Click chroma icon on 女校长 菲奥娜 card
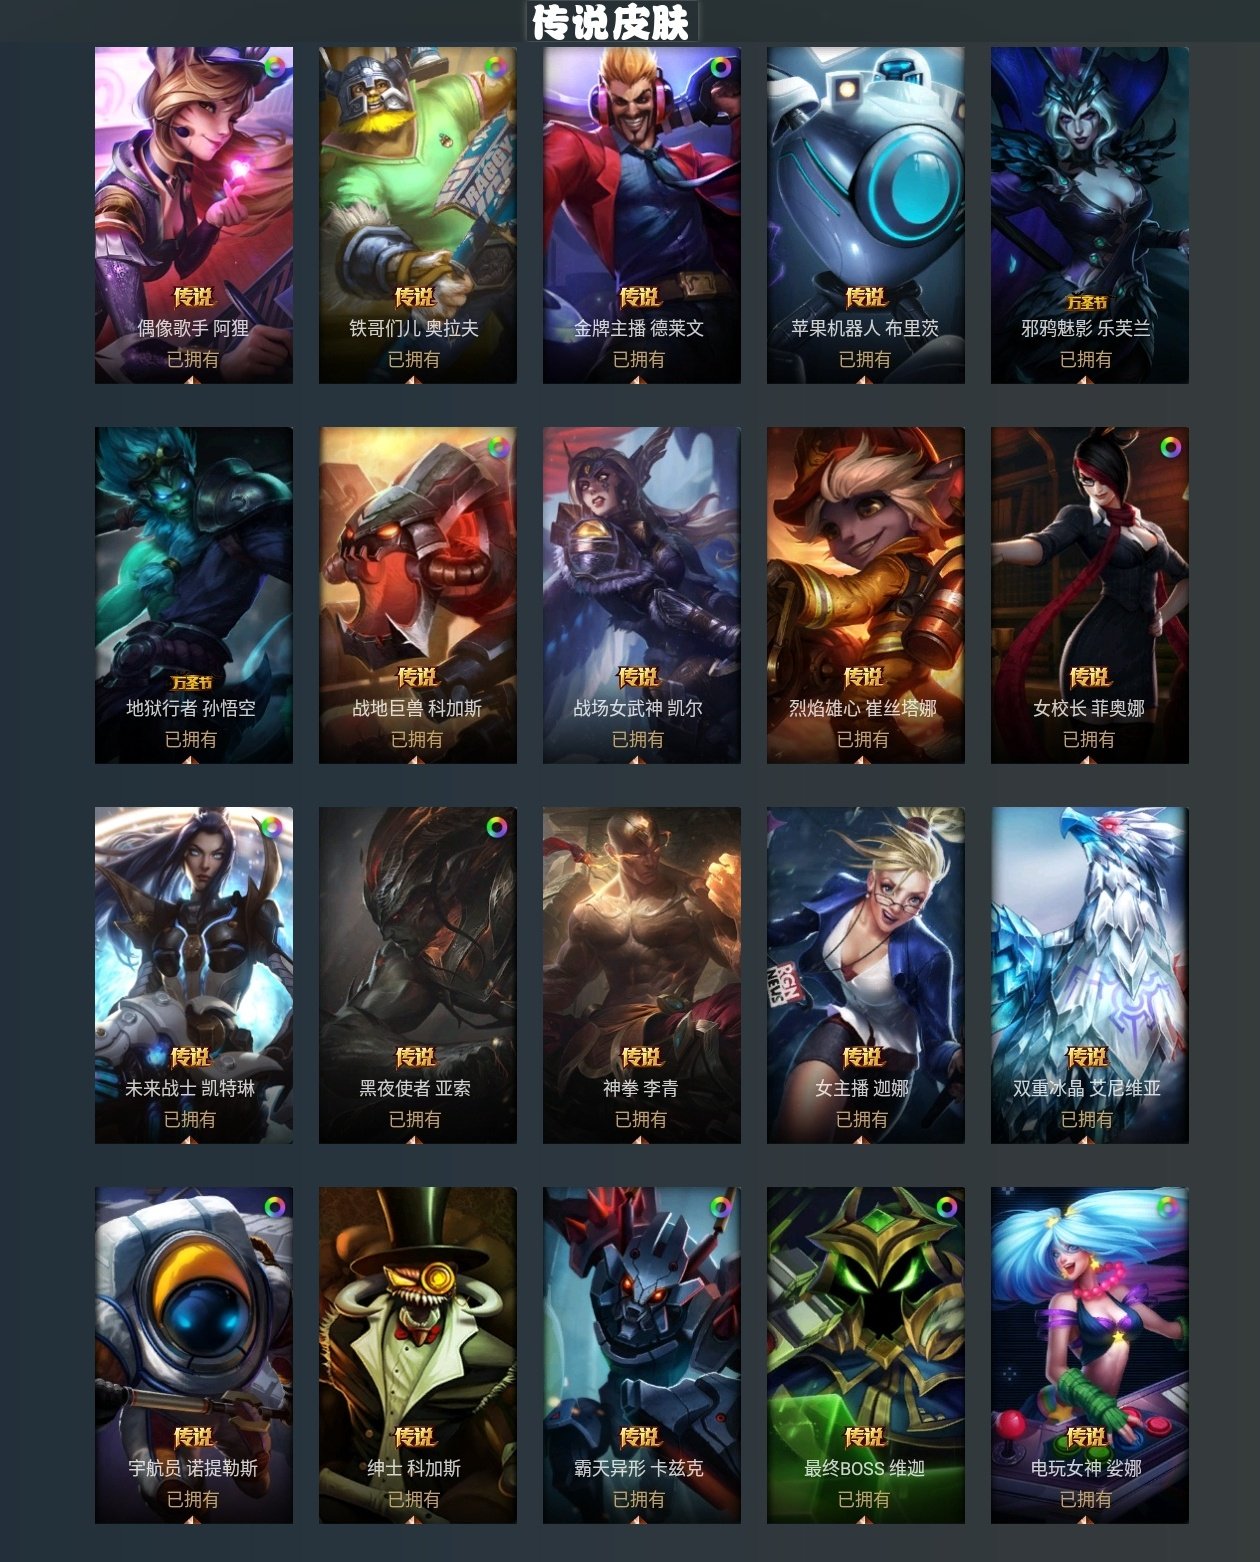 (1170, 447)
